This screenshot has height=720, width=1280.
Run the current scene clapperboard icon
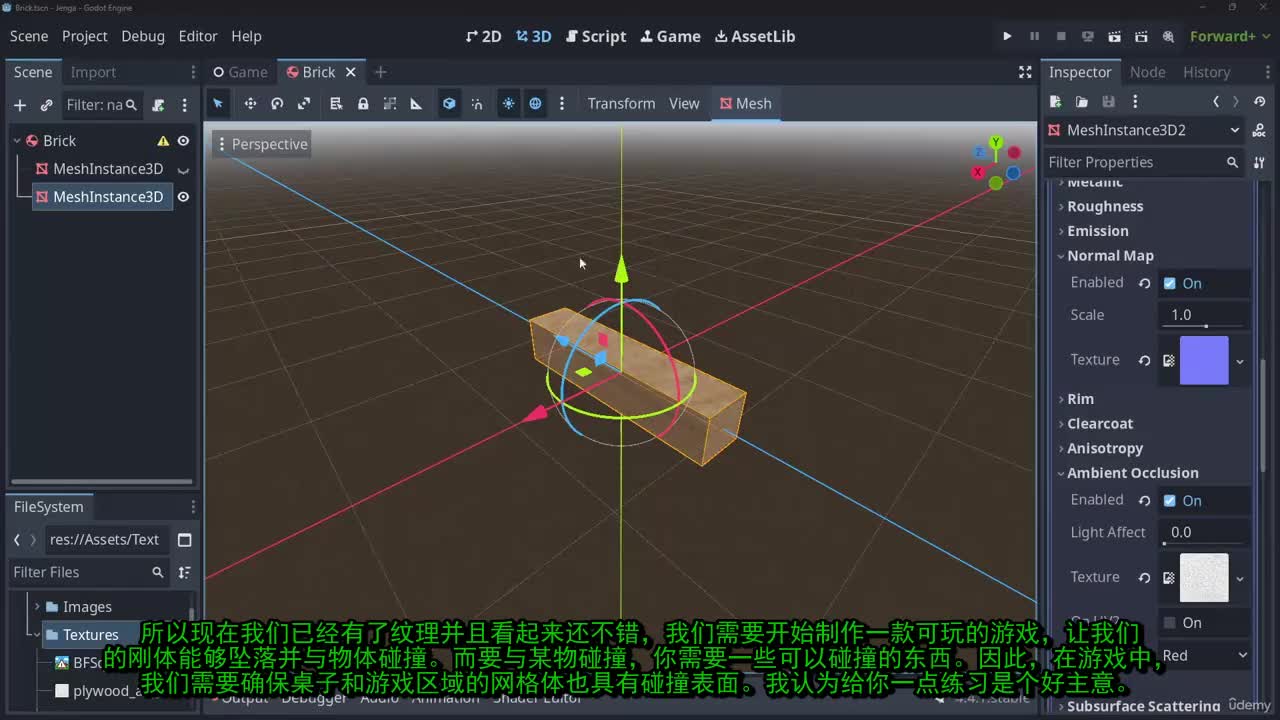click(x=1115, y=36)
